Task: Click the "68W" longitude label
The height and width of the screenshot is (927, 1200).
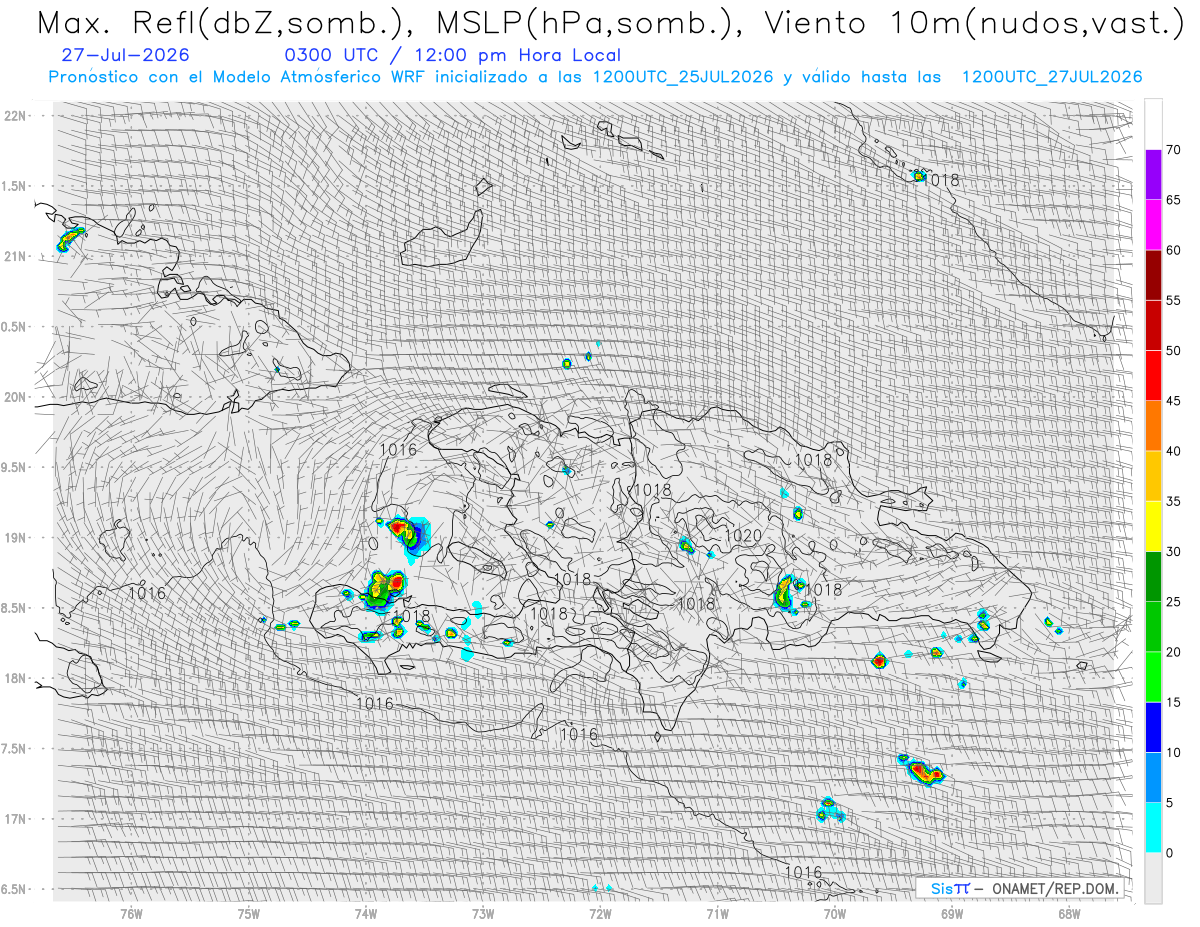Action: 1068,913
